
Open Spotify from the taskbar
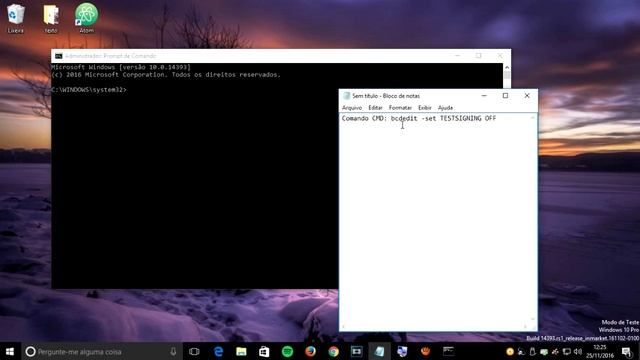(287, 351)
